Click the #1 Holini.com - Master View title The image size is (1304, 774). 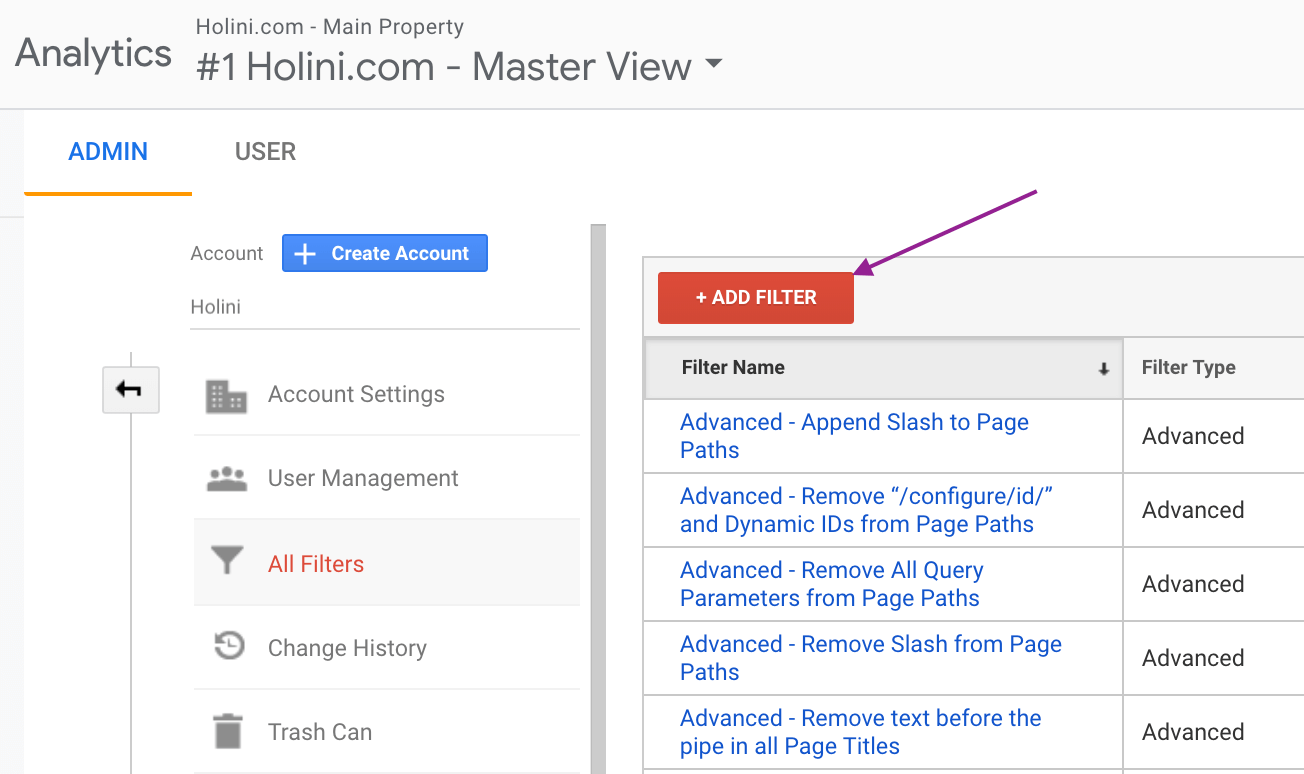pyautogui.click(x=444, y=67)
